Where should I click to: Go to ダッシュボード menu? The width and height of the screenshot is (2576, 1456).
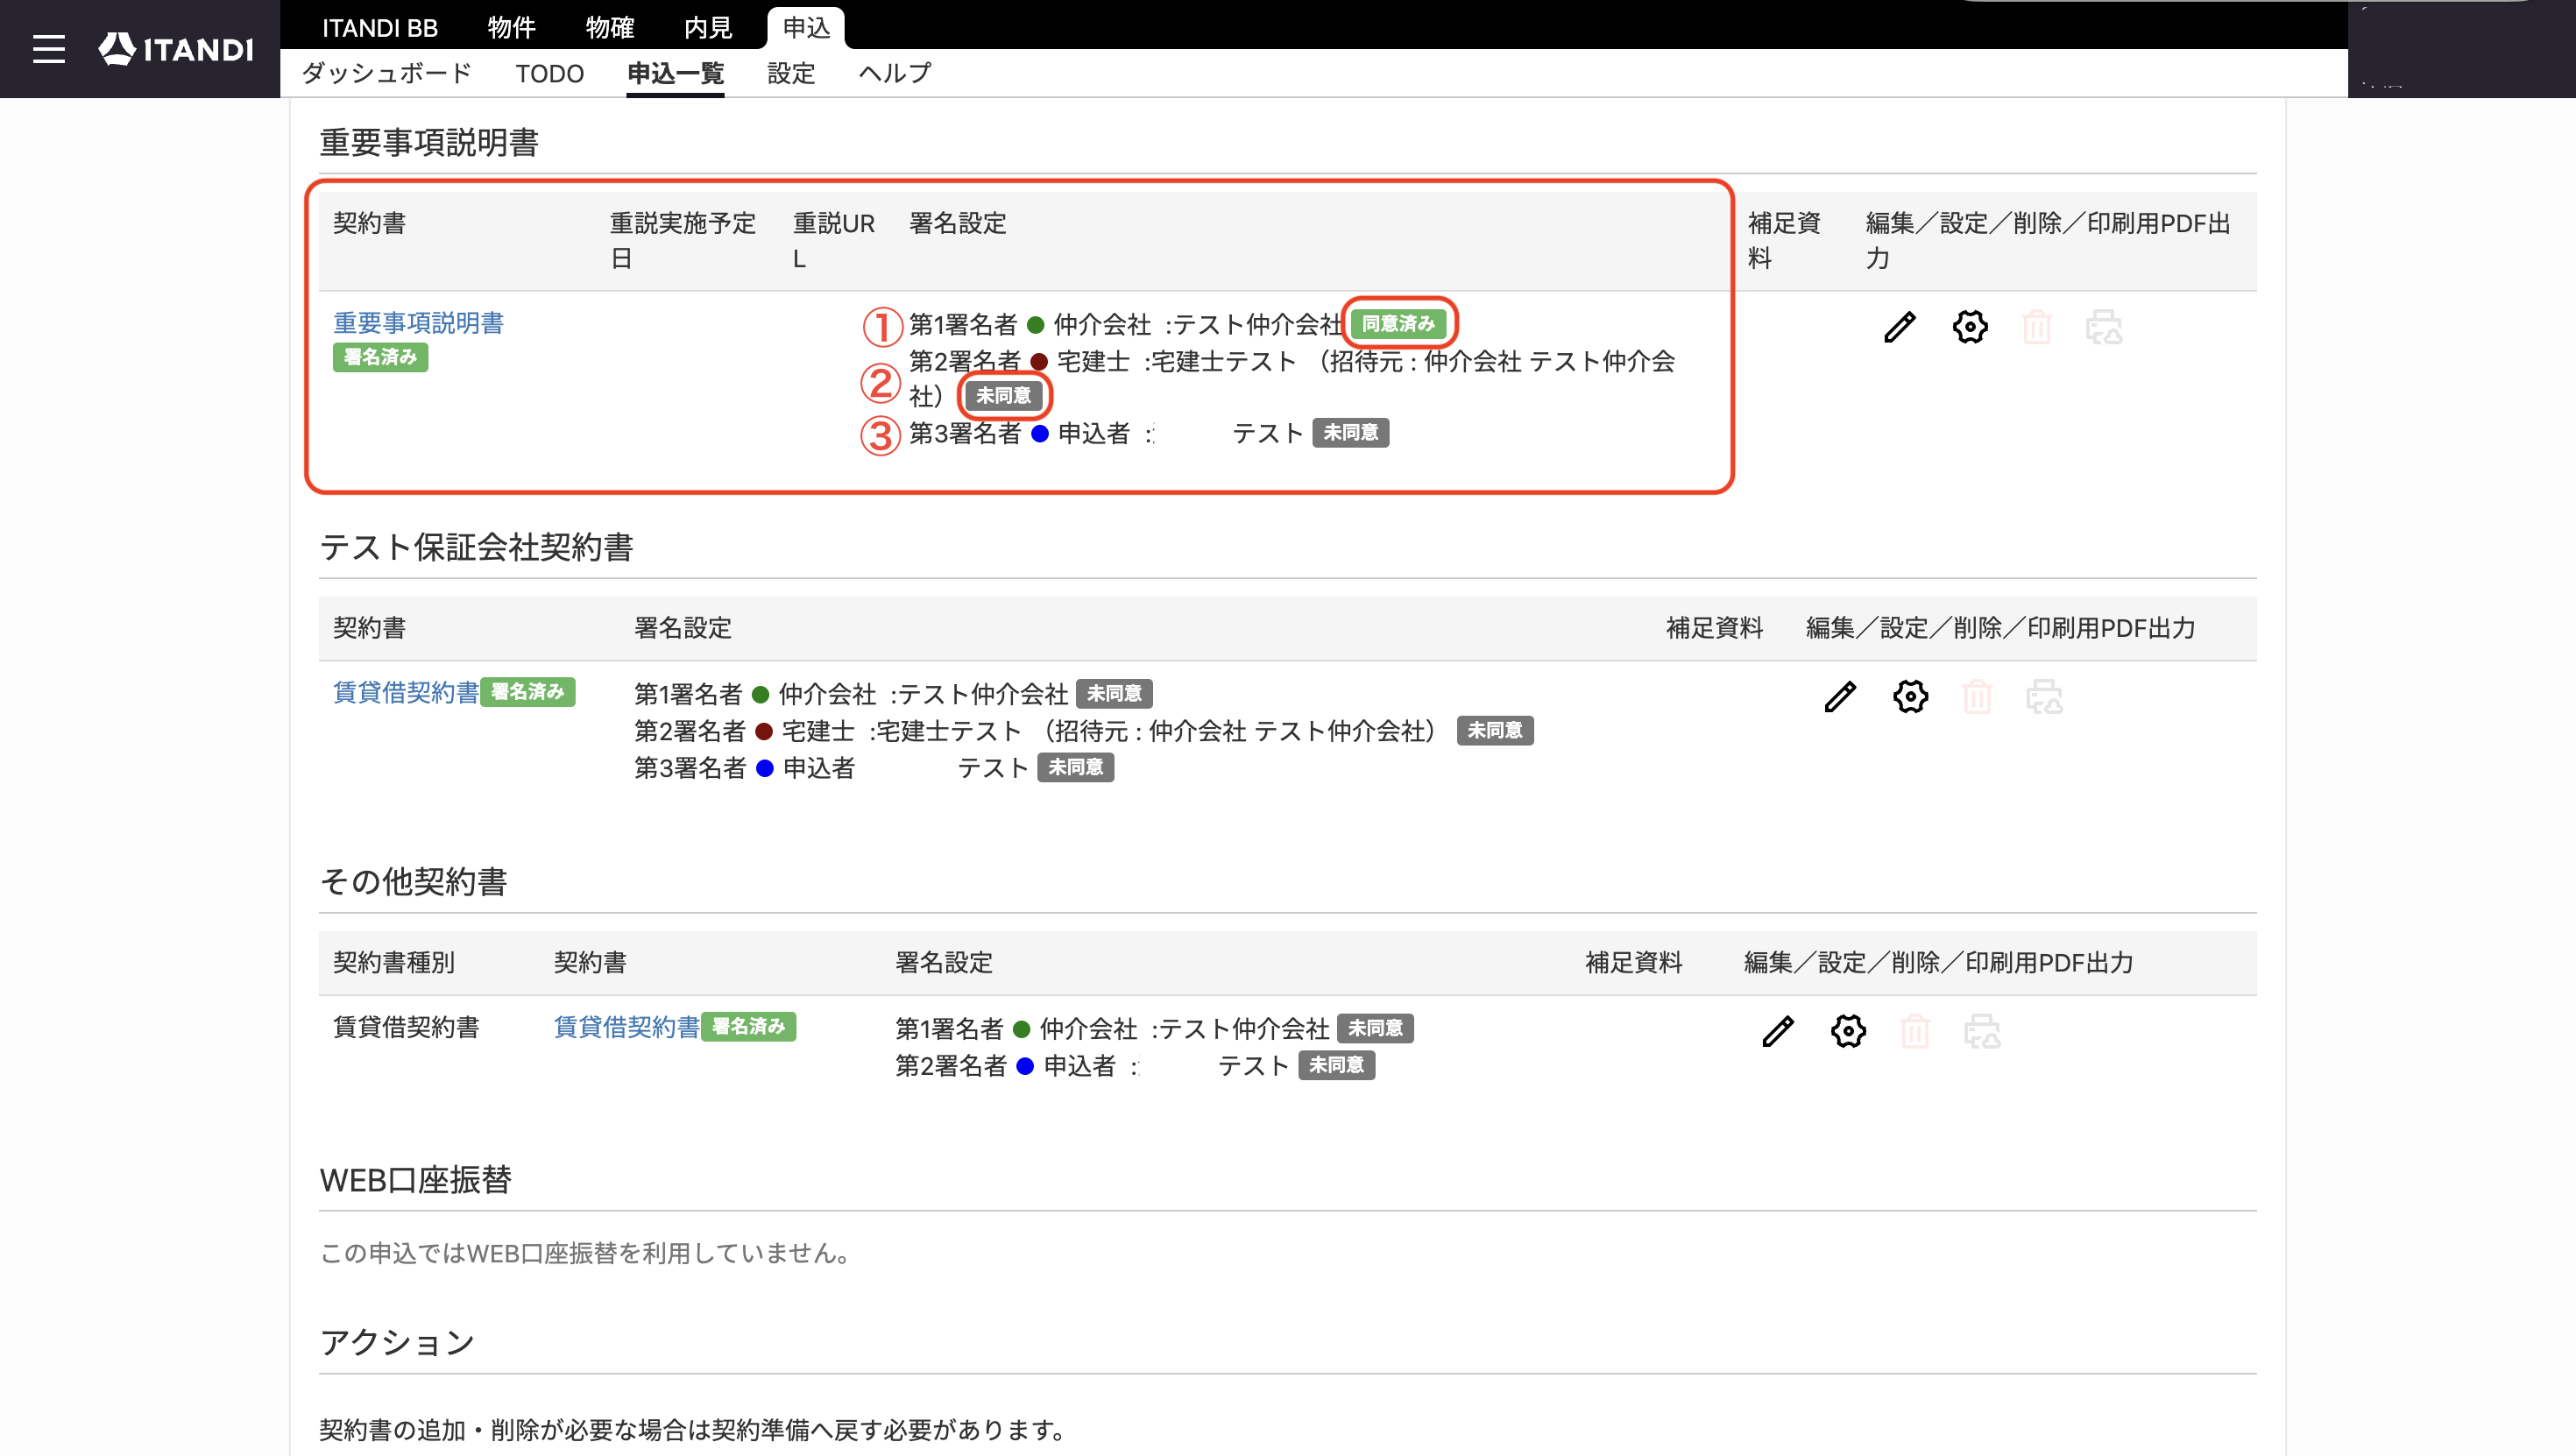point(387,73)
